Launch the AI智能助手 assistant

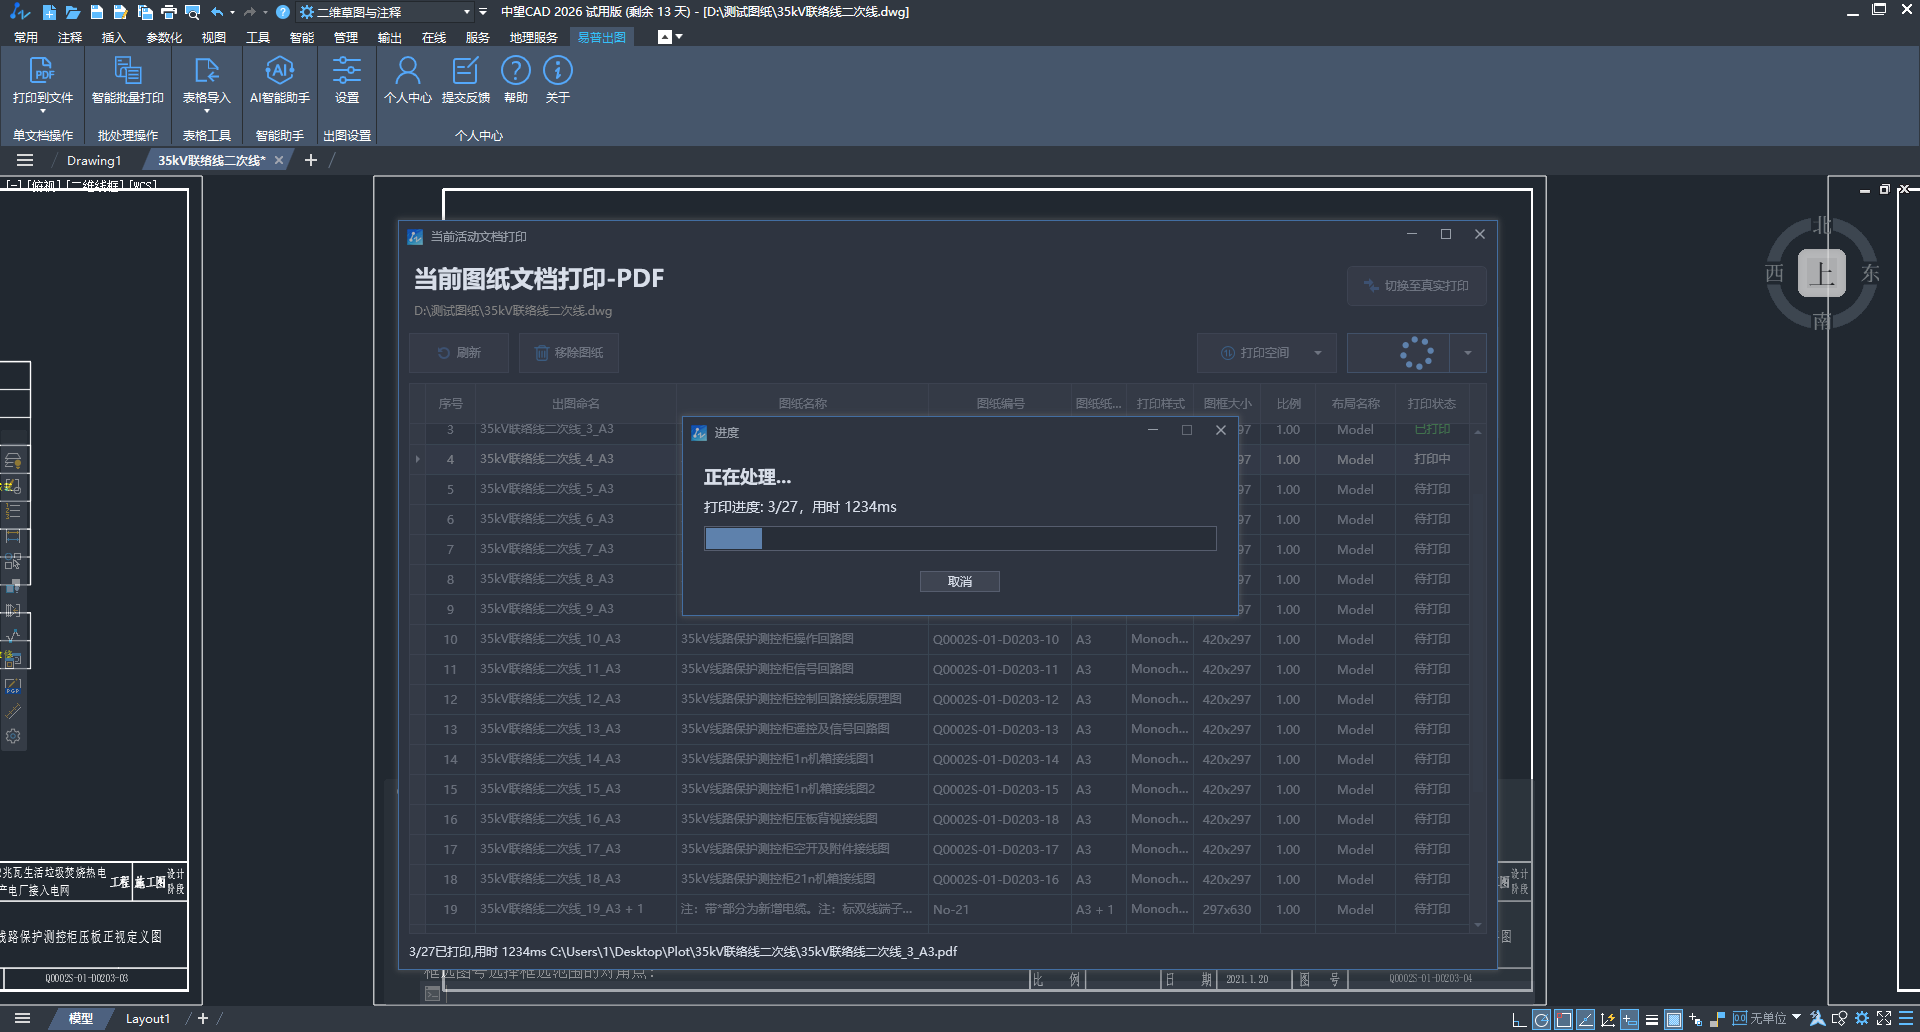(279, 72)
